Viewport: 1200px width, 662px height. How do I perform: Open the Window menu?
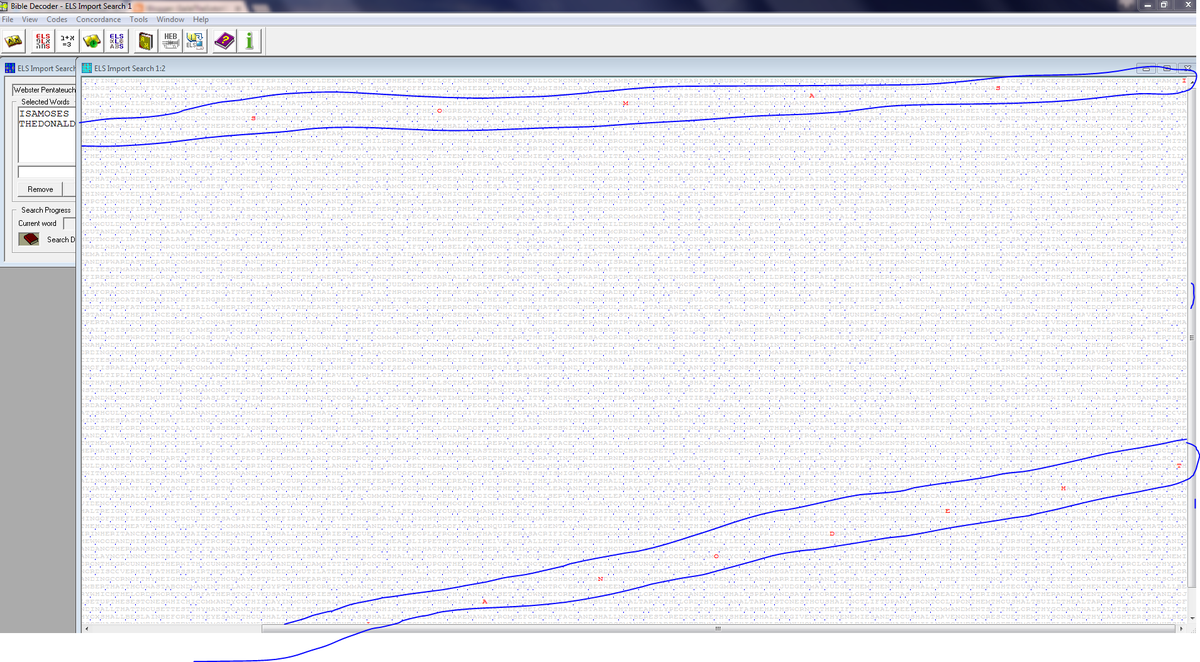click(x=170, y=19)
